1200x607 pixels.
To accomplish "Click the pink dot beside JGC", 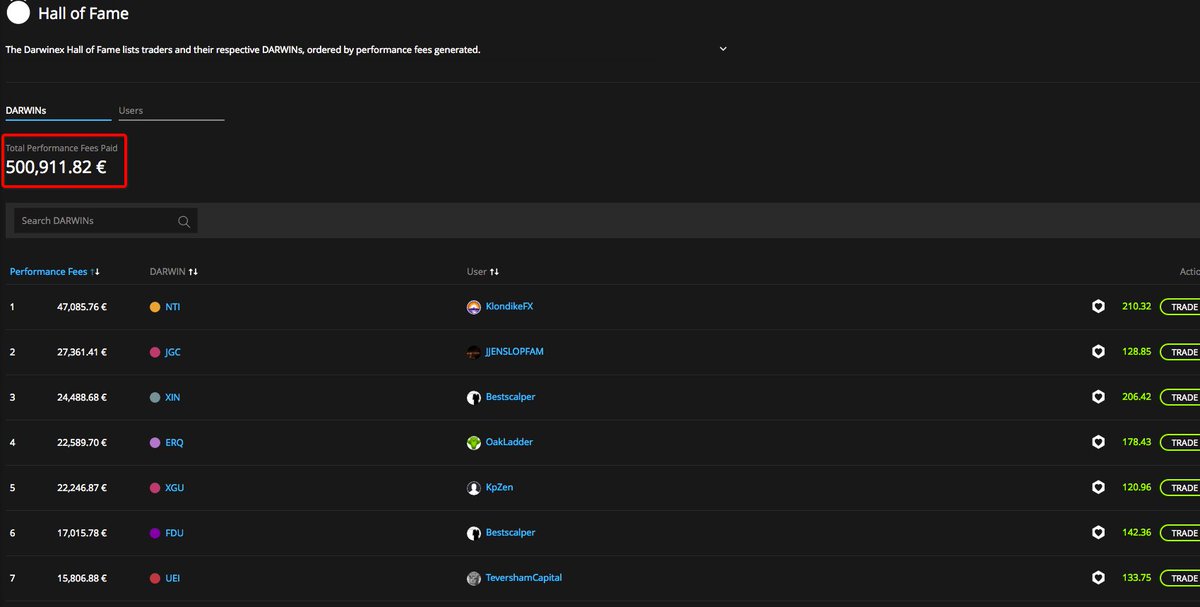I will tap(154, 352).
